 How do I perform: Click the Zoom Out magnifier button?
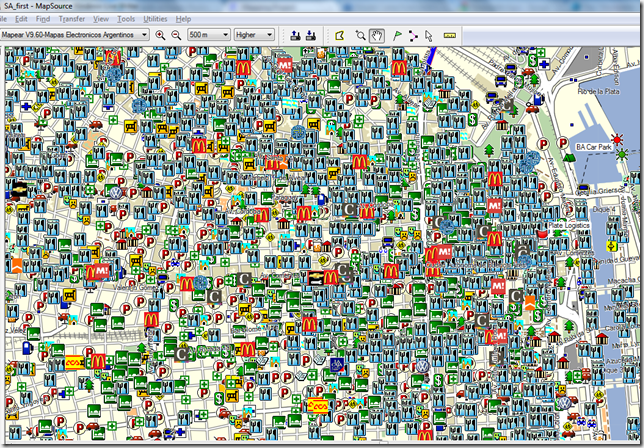pos(176,35)
